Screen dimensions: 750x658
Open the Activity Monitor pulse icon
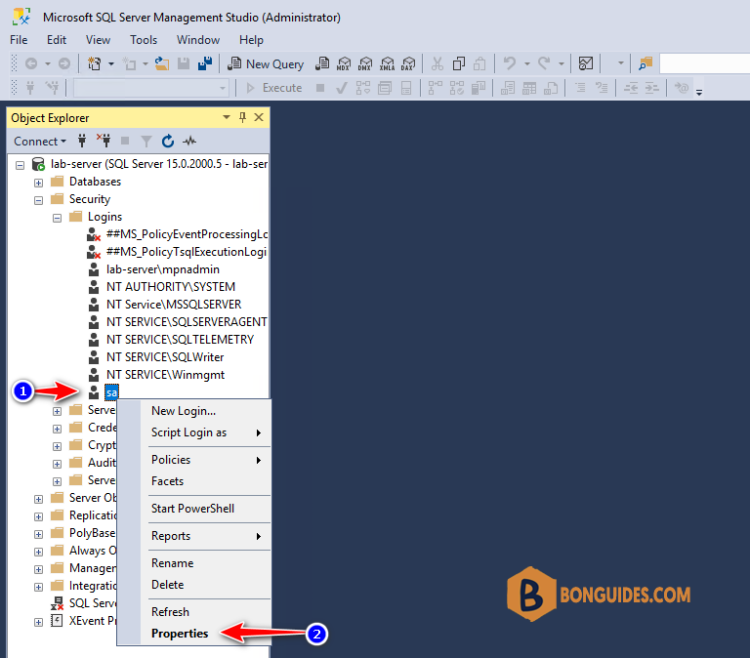[x=190, y=141]
